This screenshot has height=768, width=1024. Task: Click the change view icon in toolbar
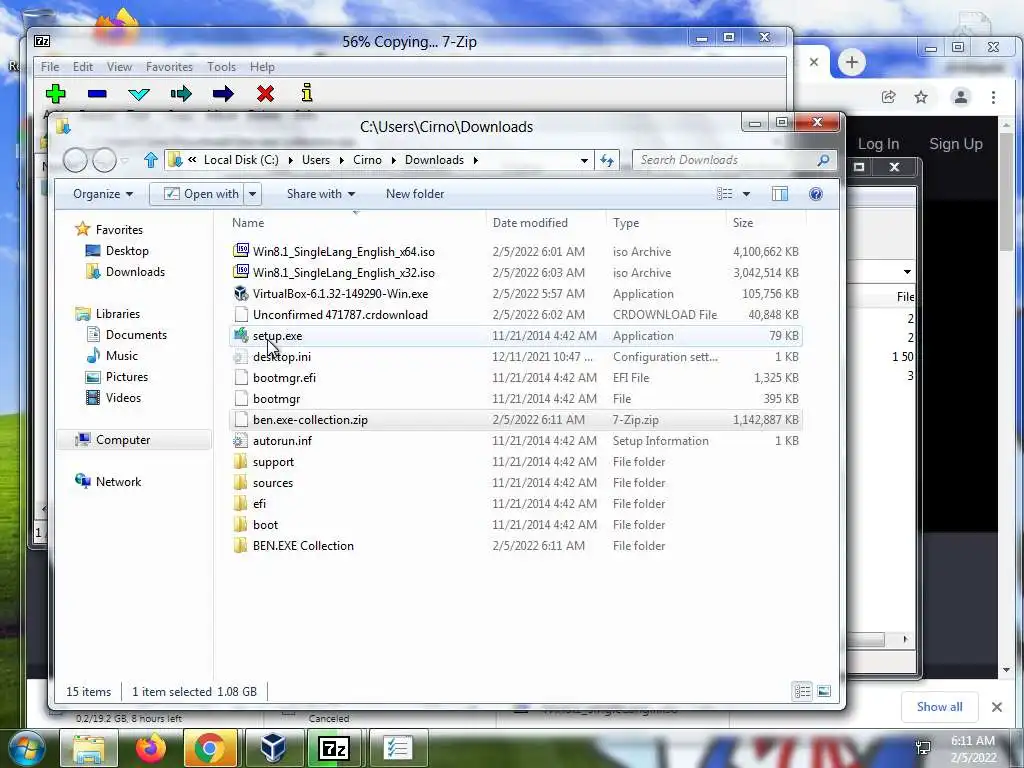click(x=724, y=194)
